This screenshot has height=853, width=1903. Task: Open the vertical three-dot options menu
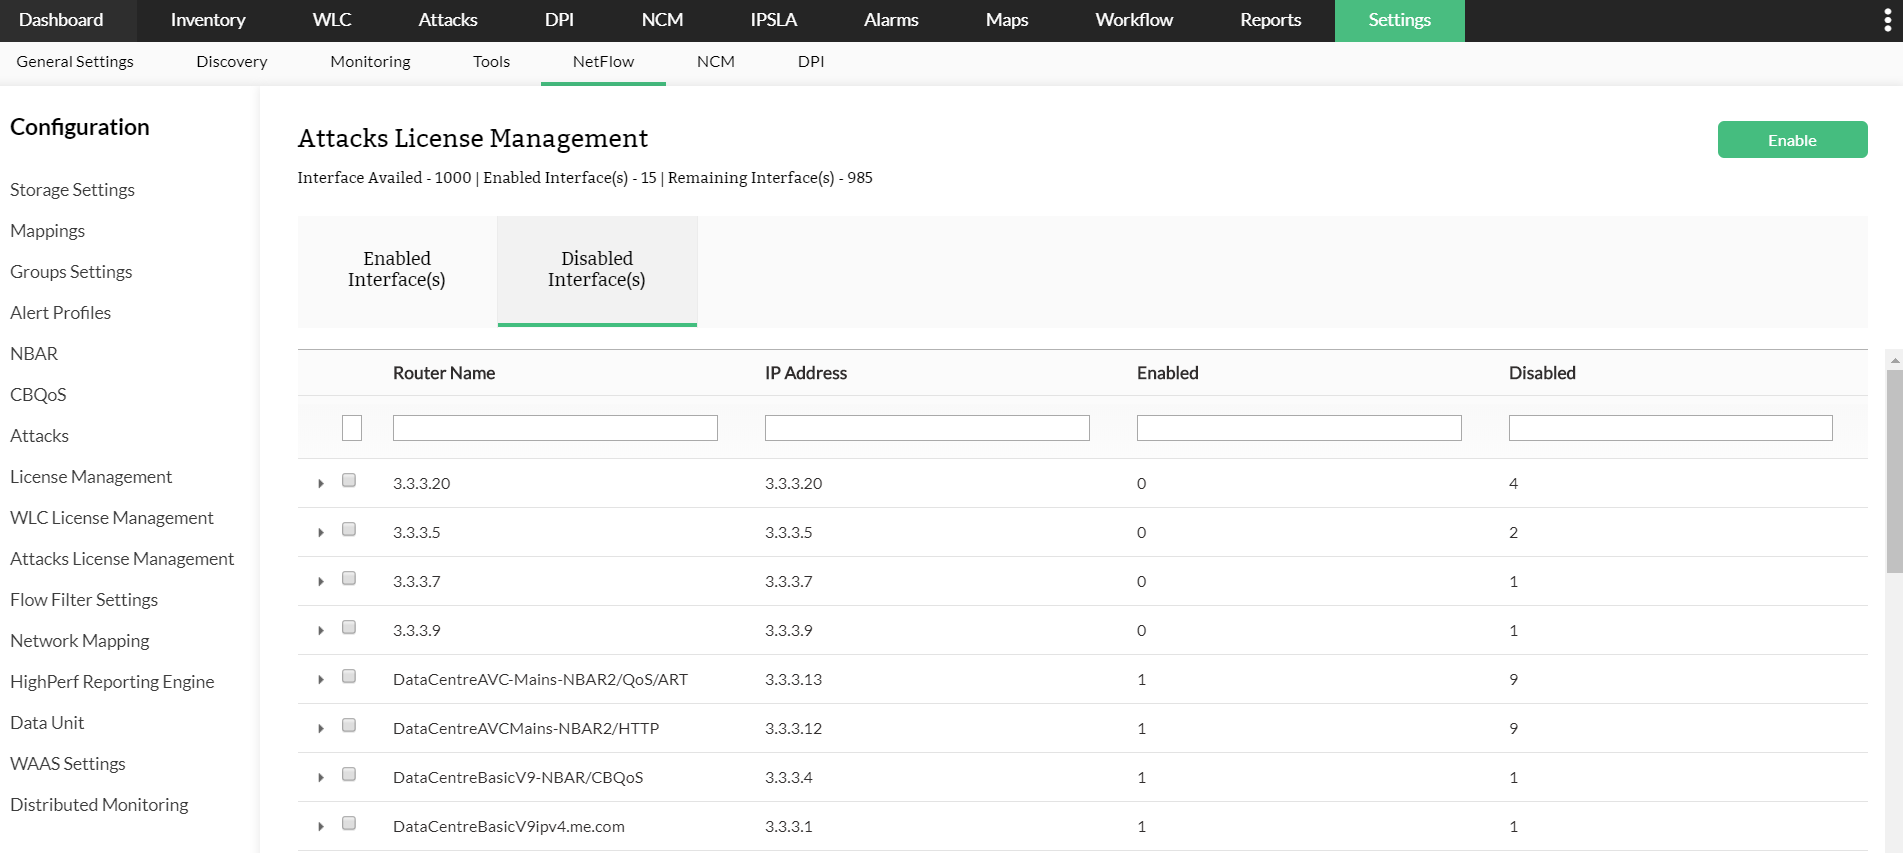click(x=1887, y=21)
